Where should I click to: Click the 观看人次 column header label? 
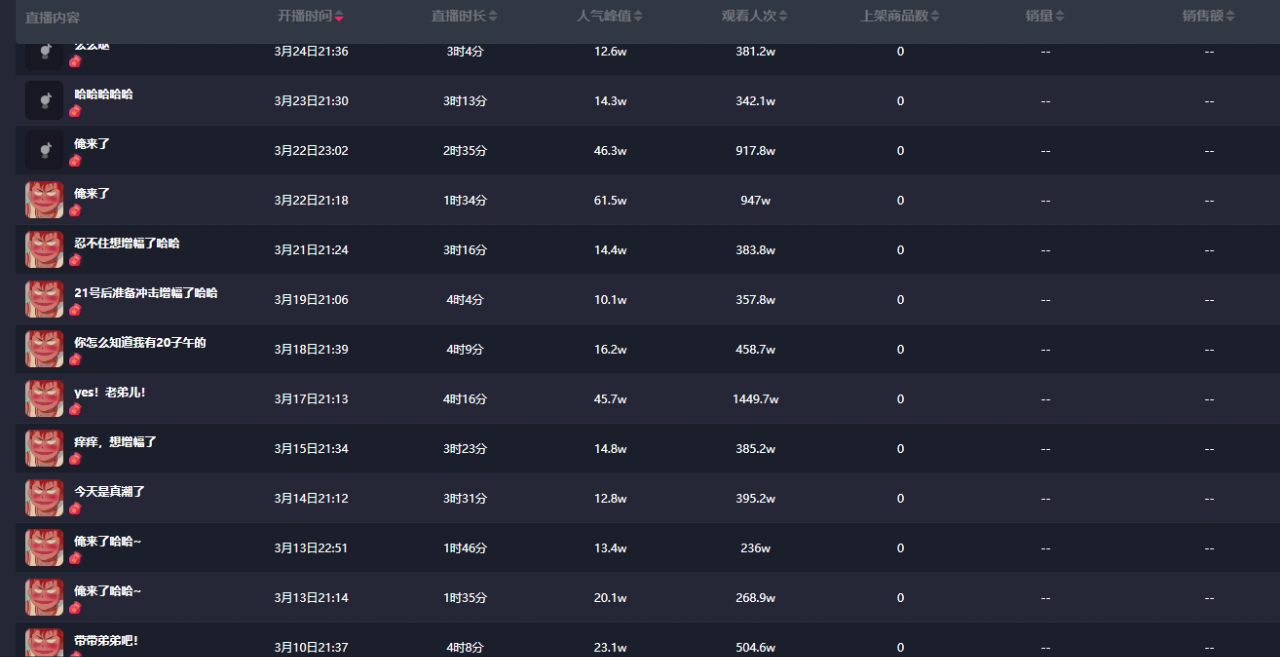tap(749, 16)
